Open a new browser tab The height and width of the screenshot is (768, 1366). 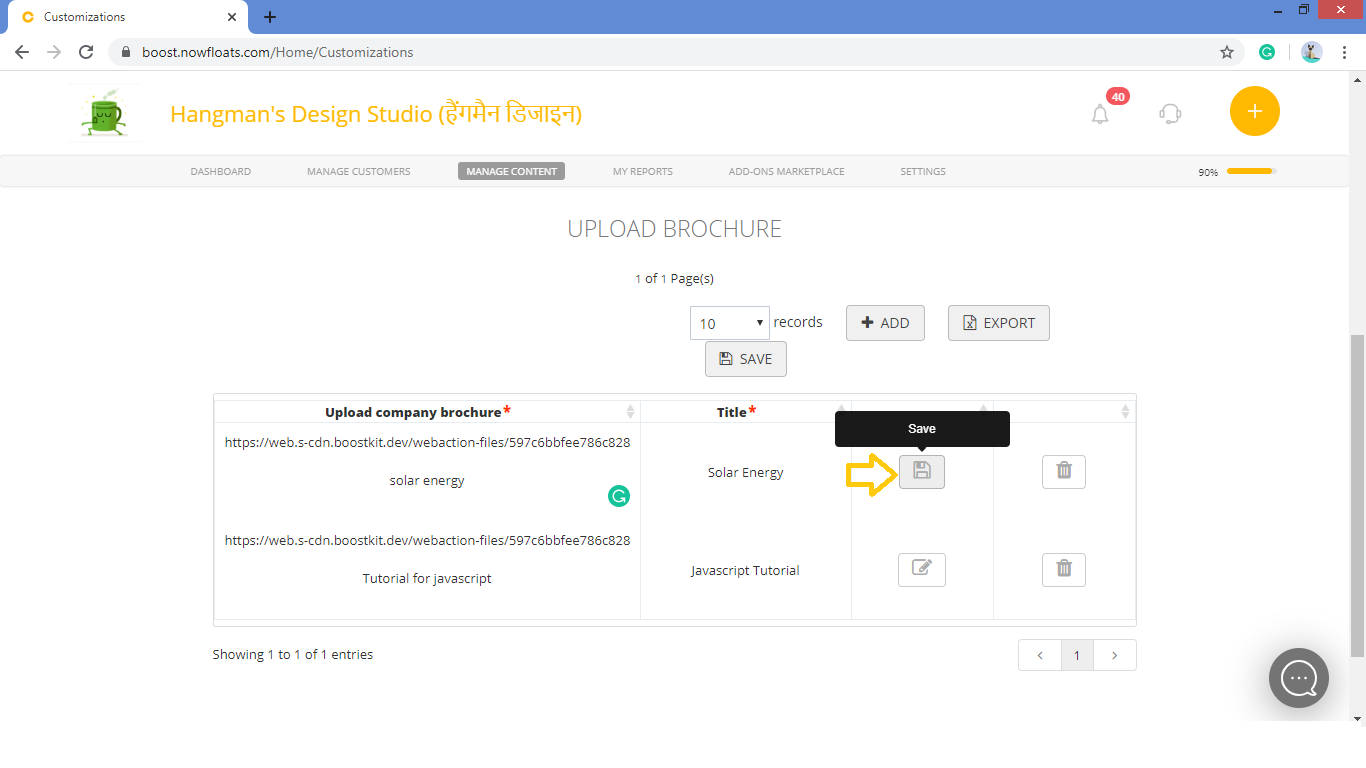click(x=270, y=17)
